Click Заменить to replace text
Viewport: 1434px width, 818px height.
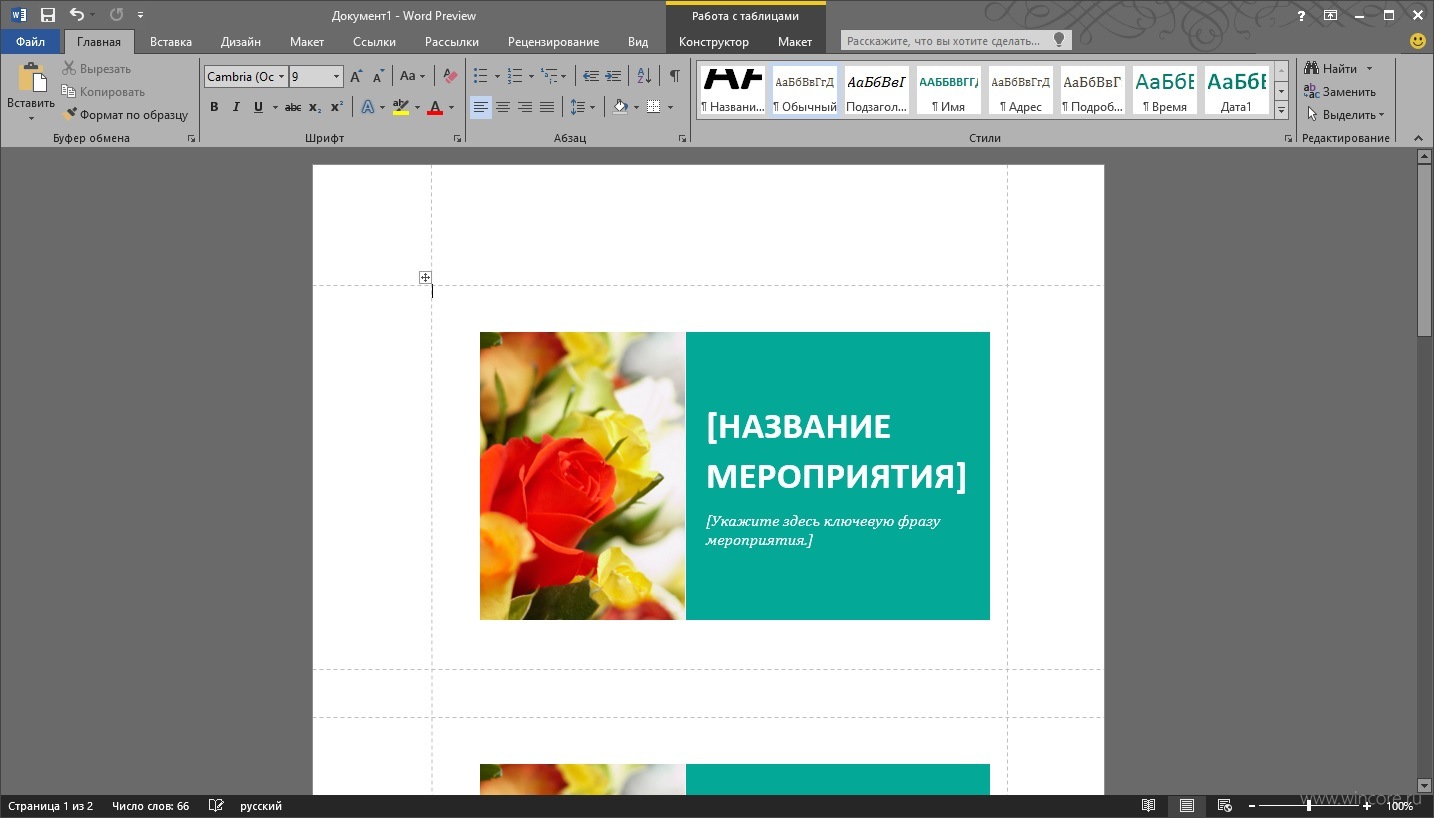[1340, 92]
